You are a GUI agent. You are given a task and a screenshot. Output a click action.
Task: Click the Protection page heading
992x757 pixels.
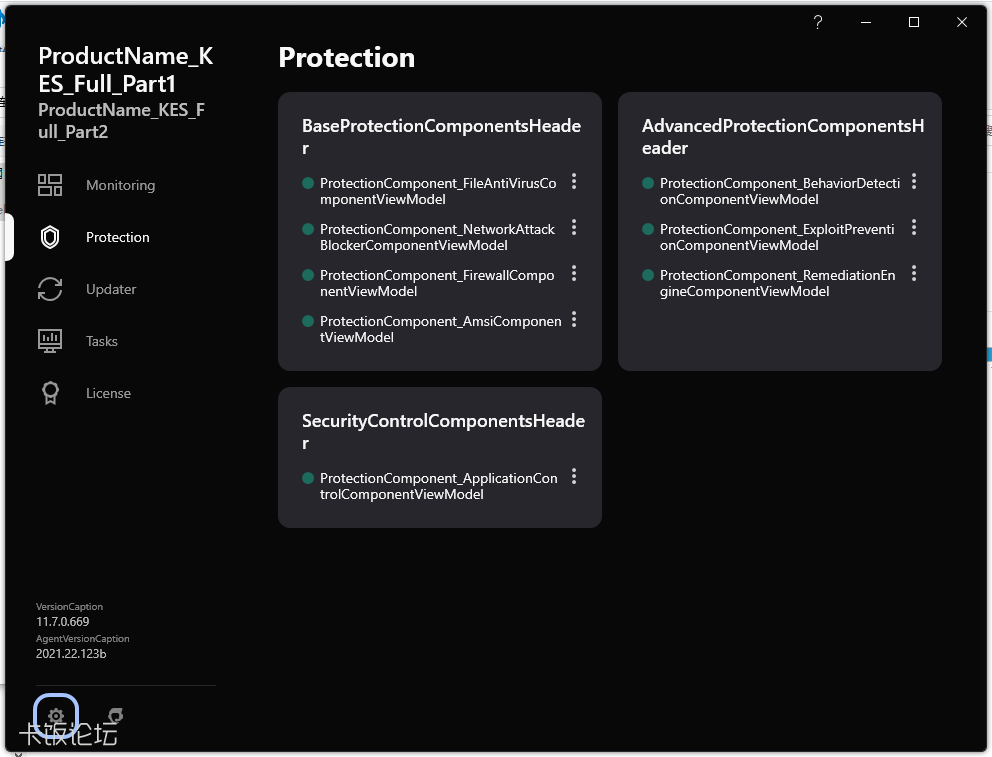pyautogui.click(x=347, y=58)
